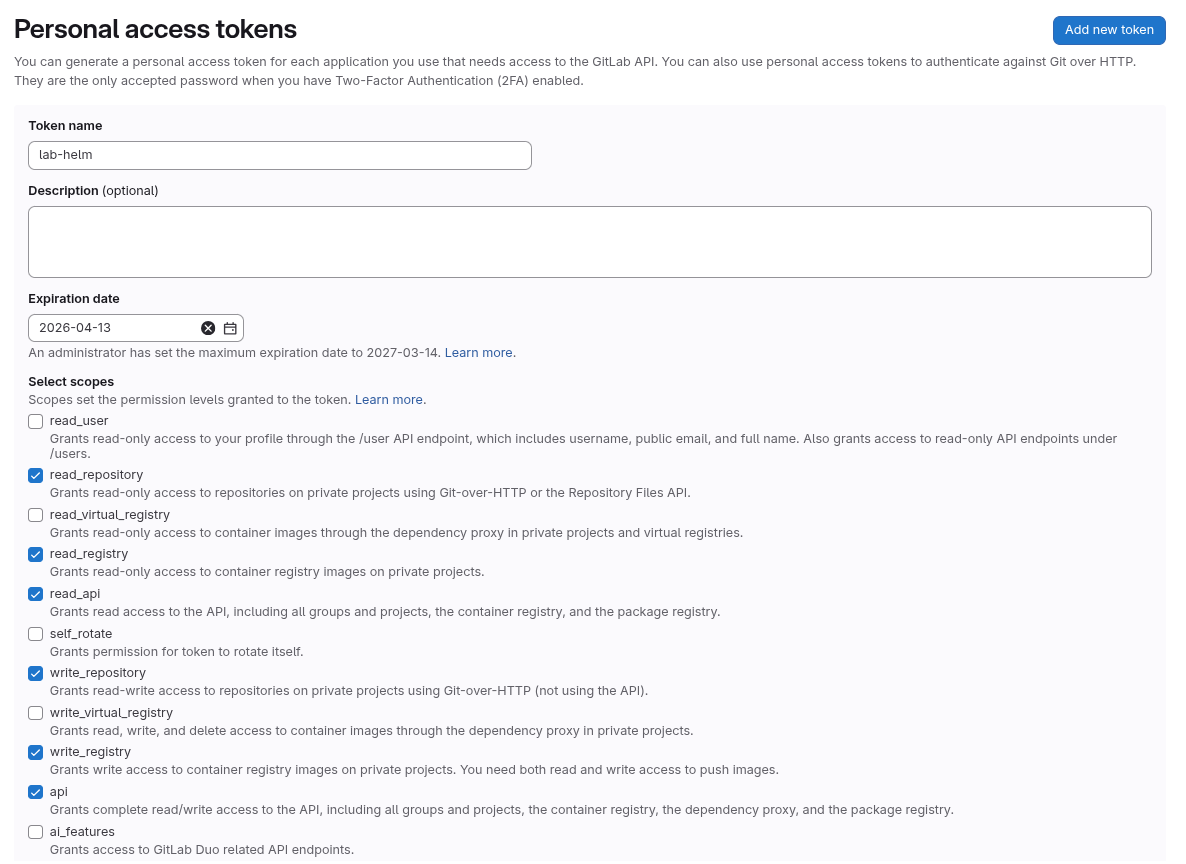Uncheck the write_repository scope
The image size is (1186, 864).
35,673
